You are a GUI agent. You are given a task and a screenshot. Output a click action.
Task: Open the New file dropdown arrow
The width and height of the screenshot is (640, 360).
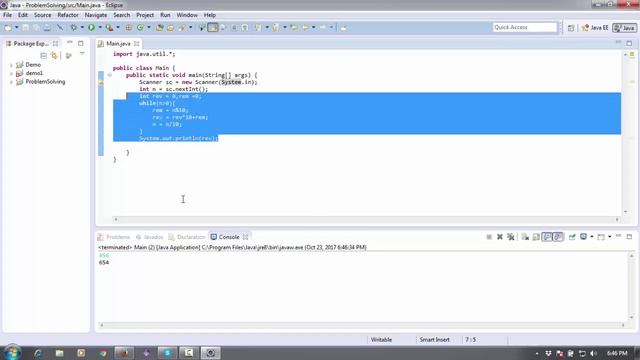[16, 27]
